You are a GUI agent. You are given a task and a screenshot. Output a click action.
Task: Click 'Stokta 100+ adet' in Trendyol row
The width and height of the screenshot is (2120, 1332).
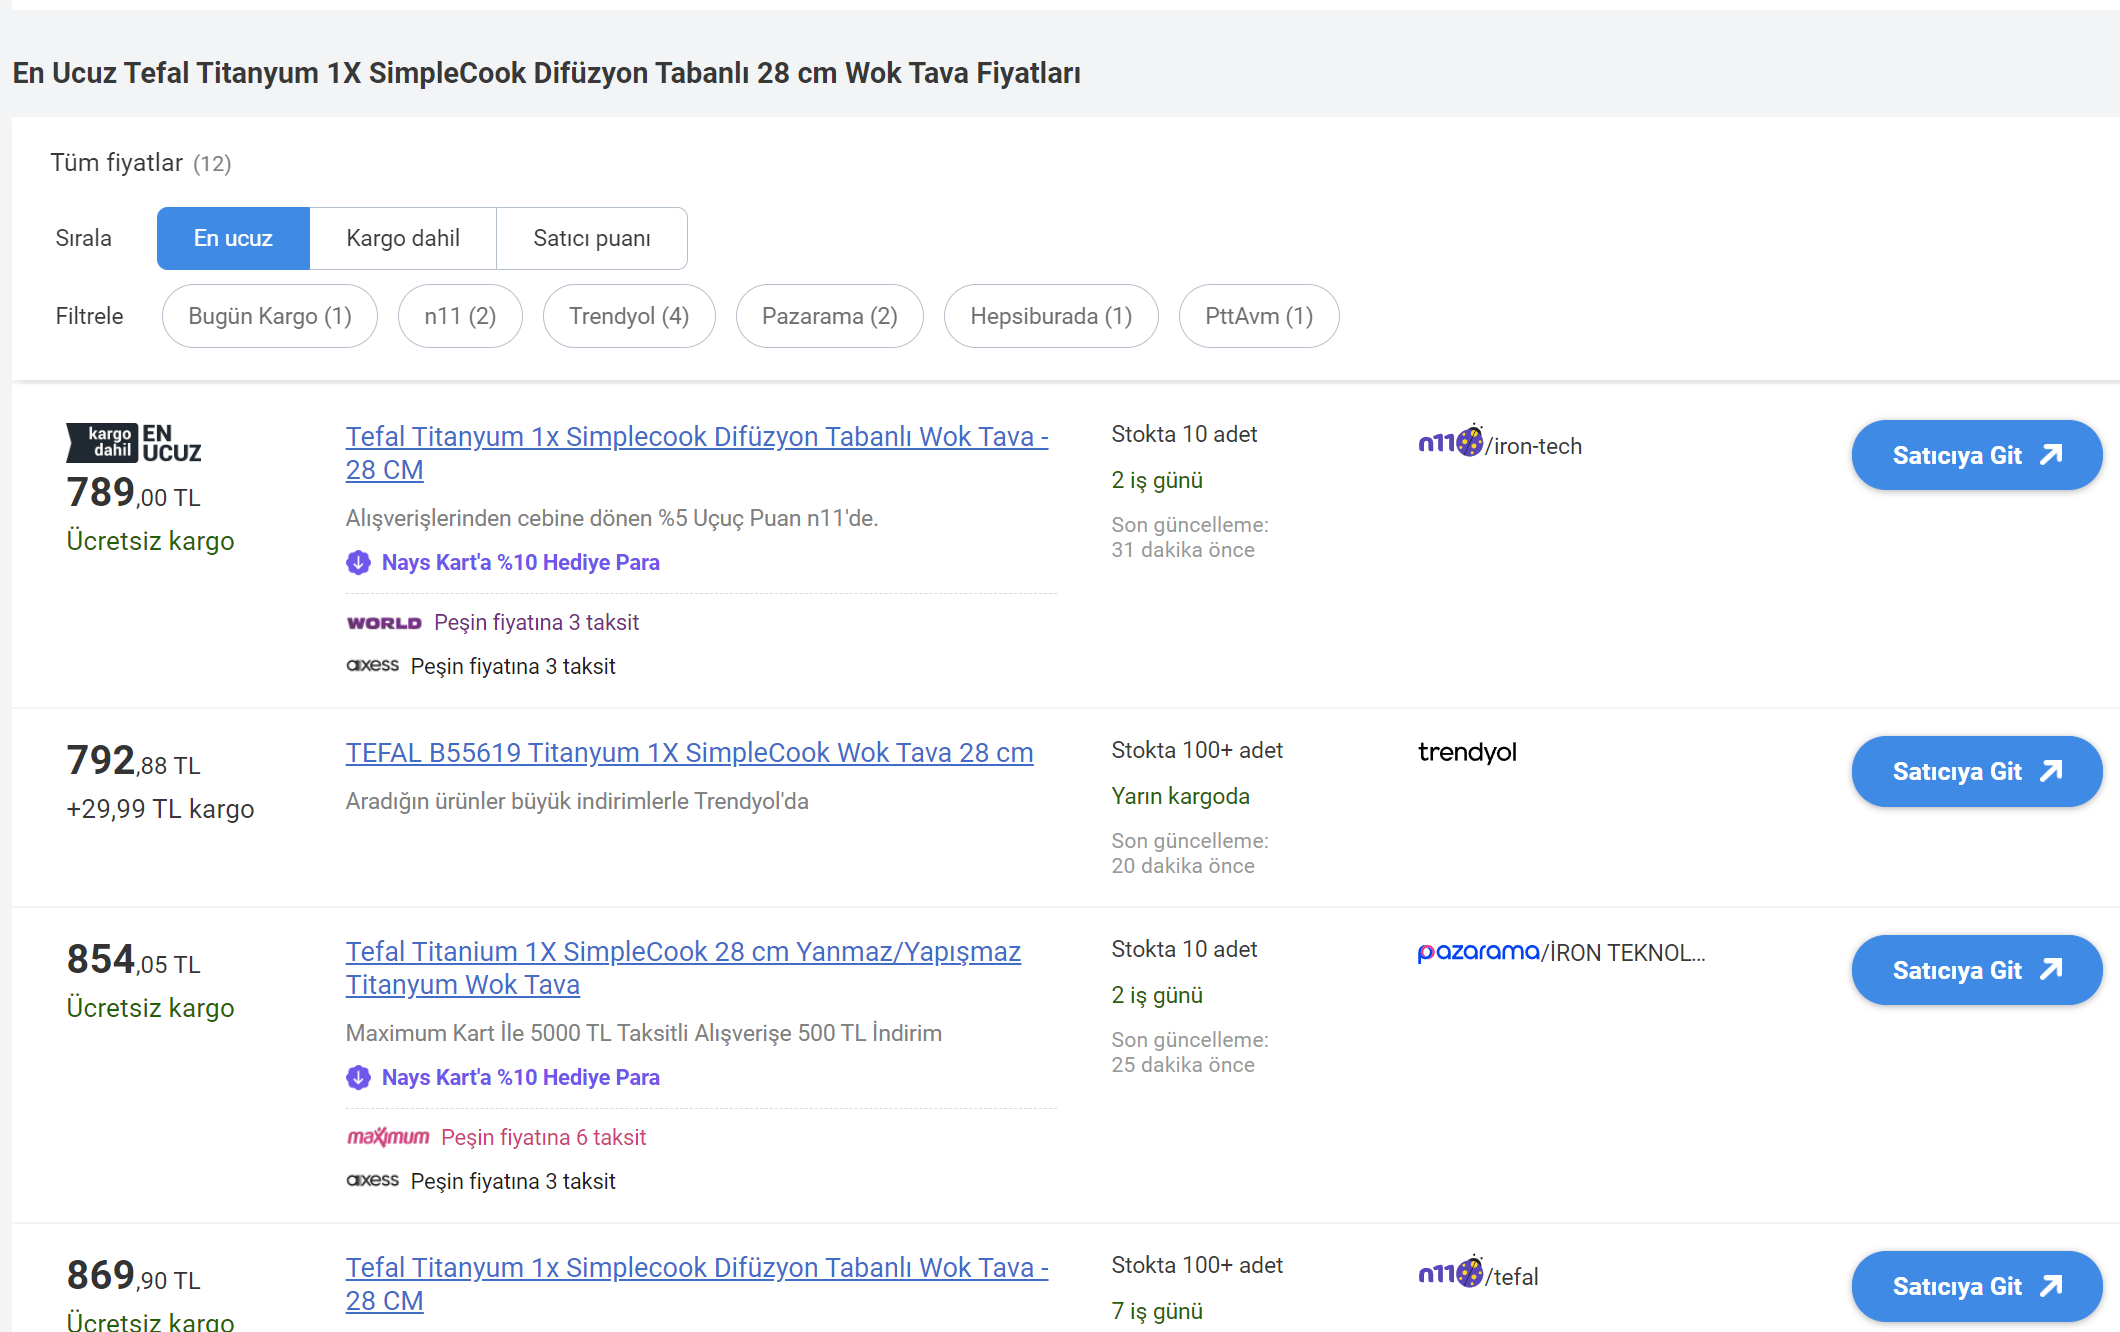pos(1197,750)
